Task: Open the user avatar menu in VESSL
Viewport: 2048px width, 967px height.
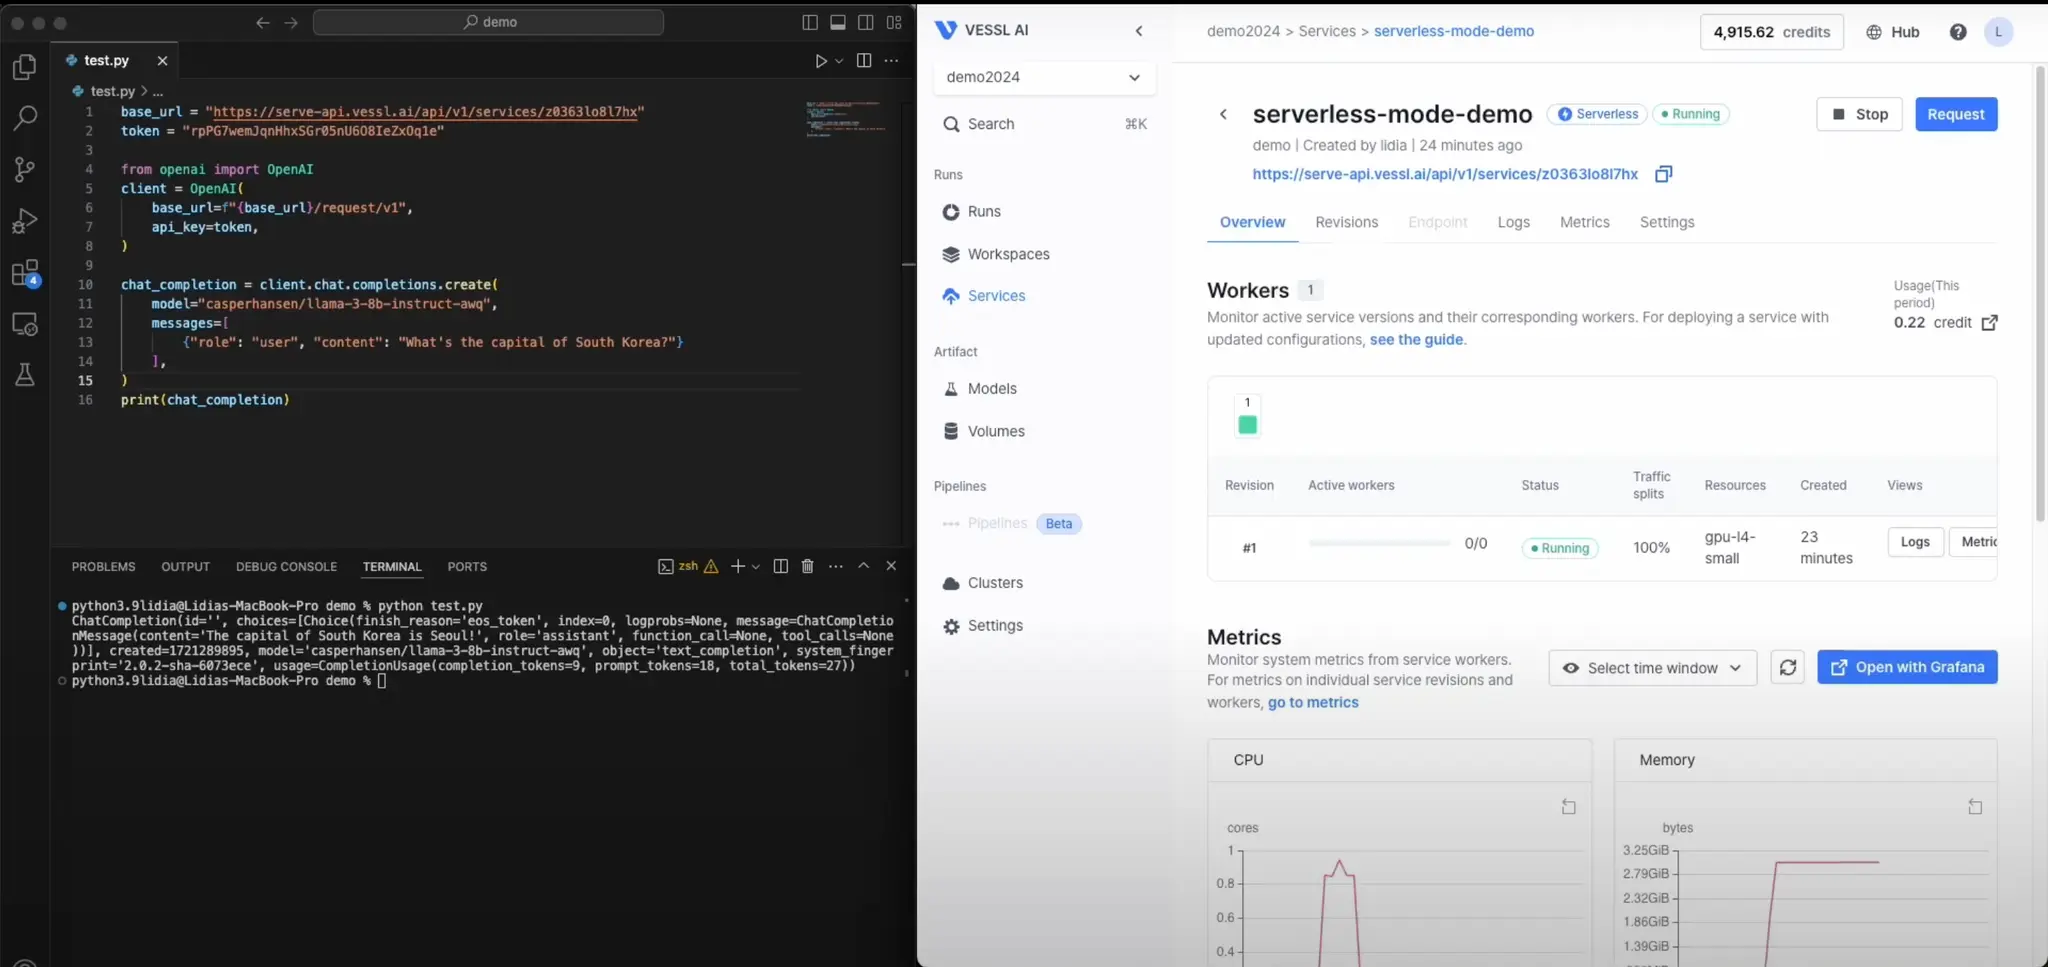Action: click(1998, 32)
